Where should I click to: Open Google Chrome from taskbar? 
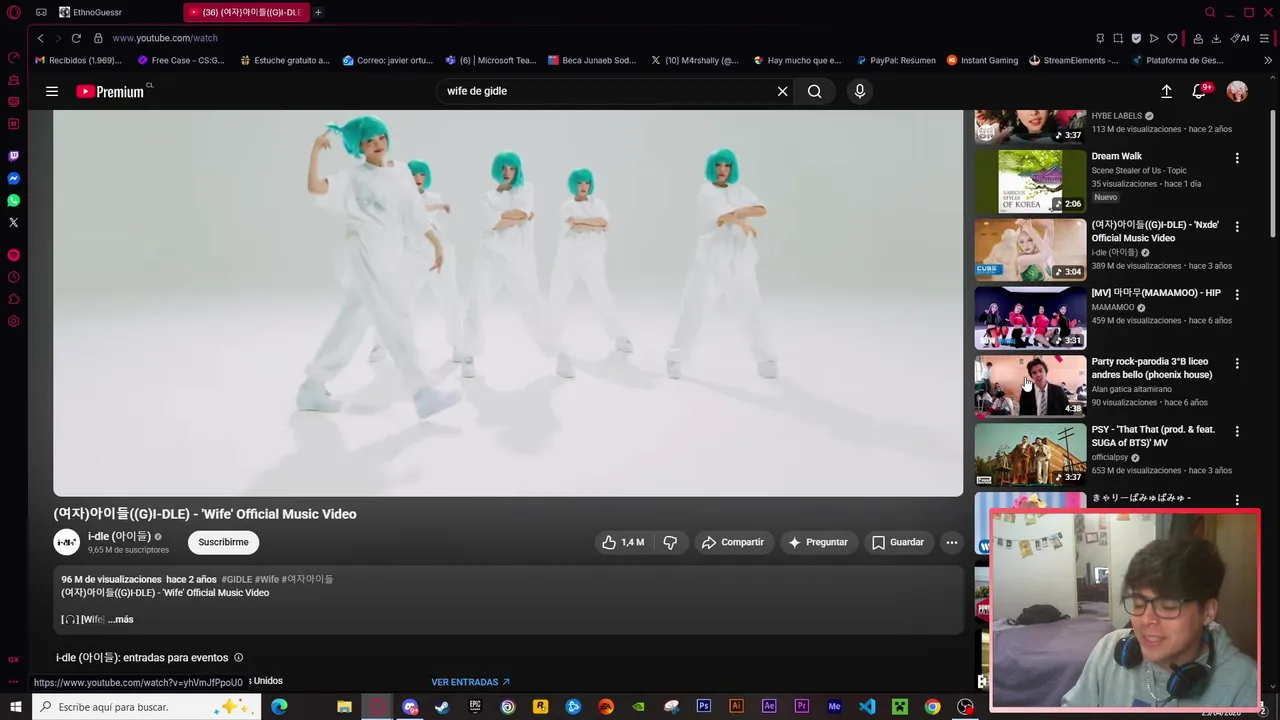(x=932, y=707)
